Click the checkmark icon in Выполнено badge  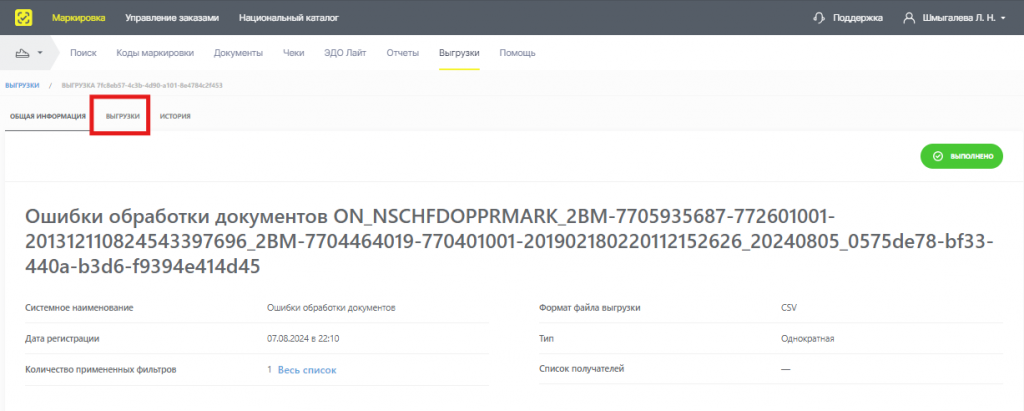[x=938, y=156]
